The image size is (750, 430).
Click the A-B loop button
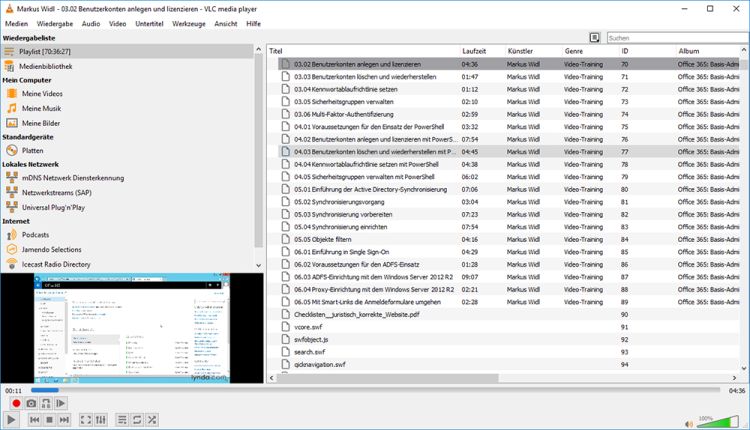coord(46,403)
